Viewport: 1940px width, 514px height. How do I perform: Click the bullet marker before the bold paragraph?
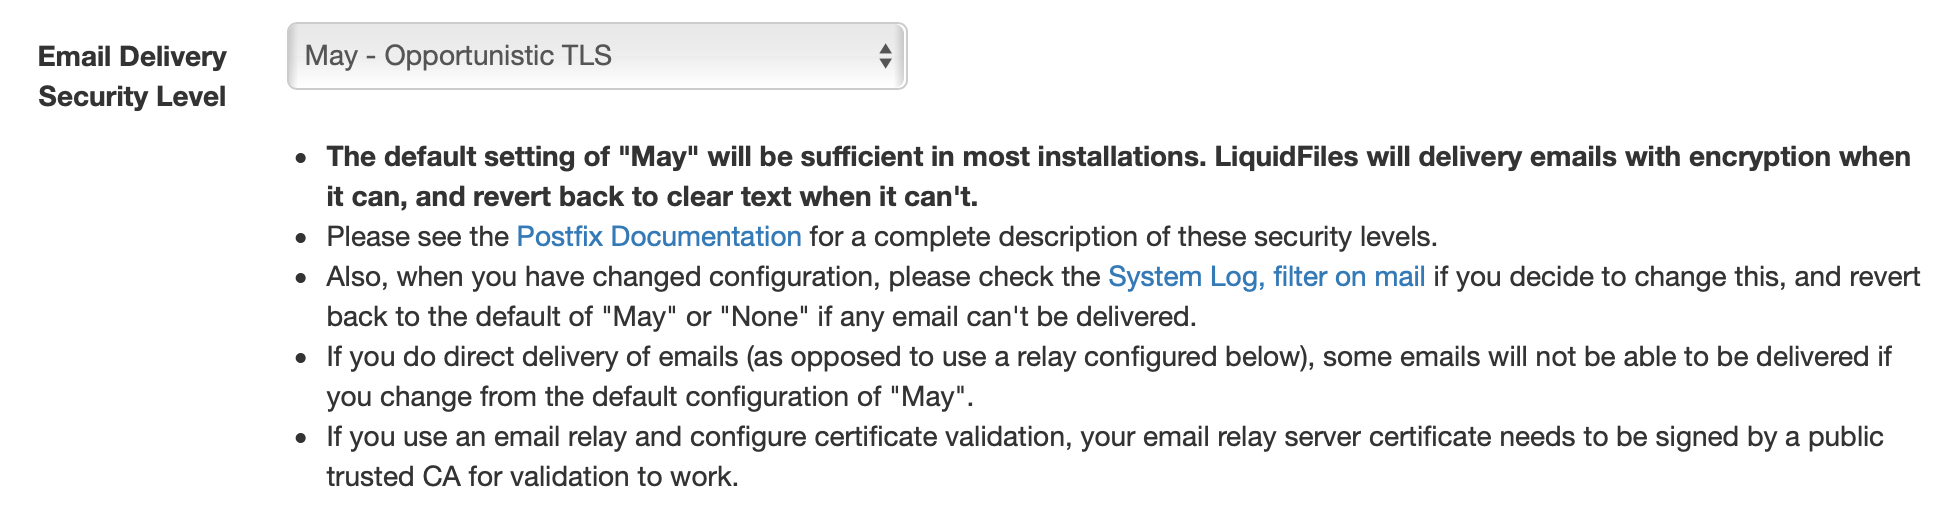click(x=301, y=159)
